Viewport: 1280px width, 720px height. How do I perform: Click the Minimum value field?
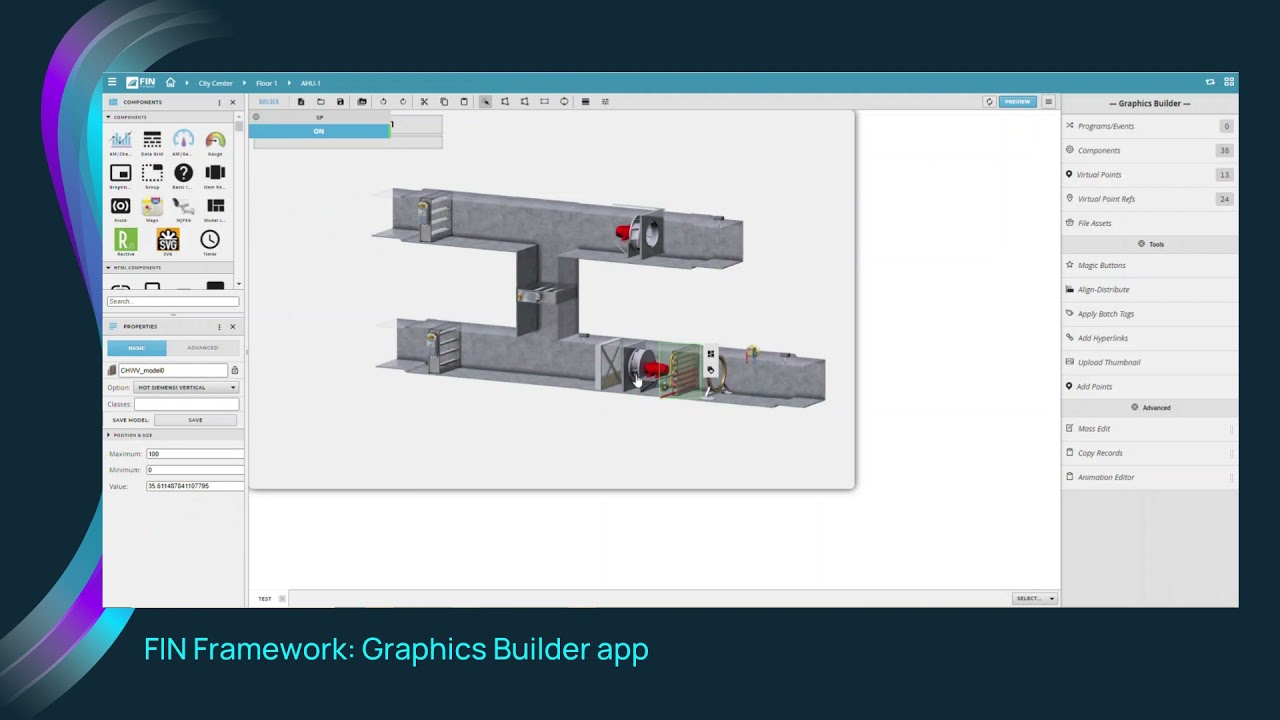(195, 470)
